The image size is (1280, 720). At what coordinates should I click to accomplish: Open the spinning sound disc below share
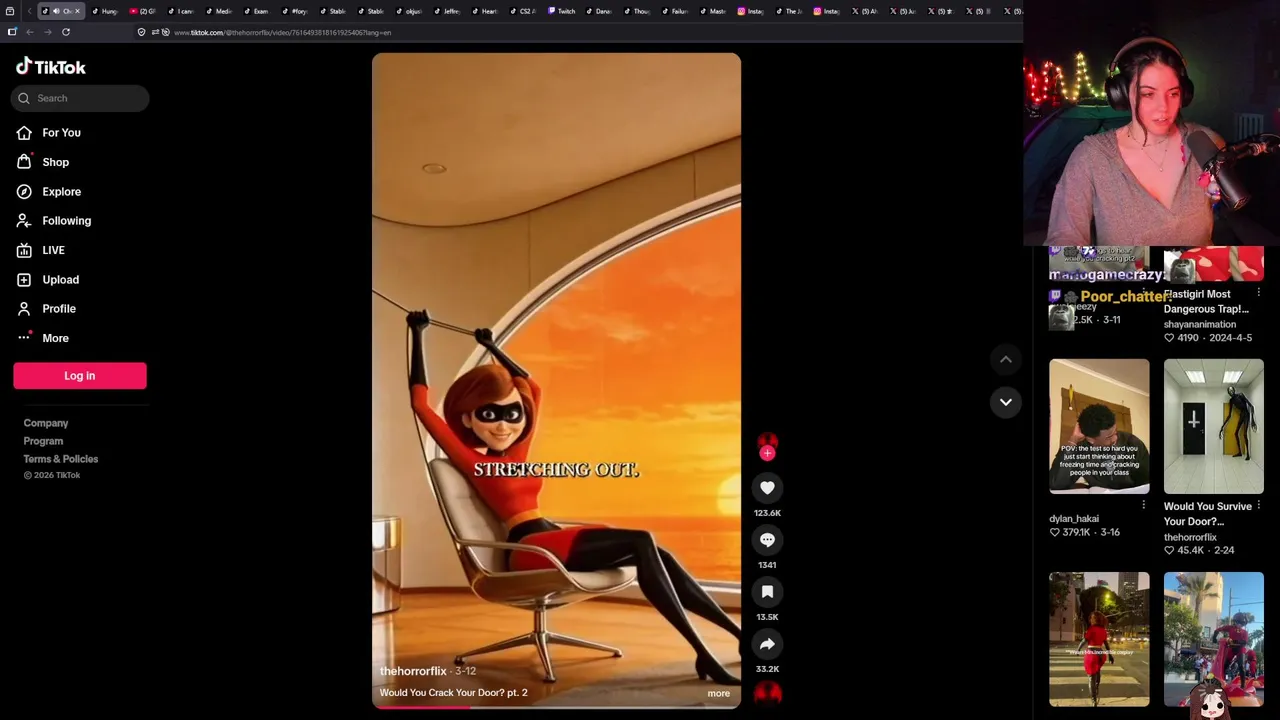click(x=767, y=693)
